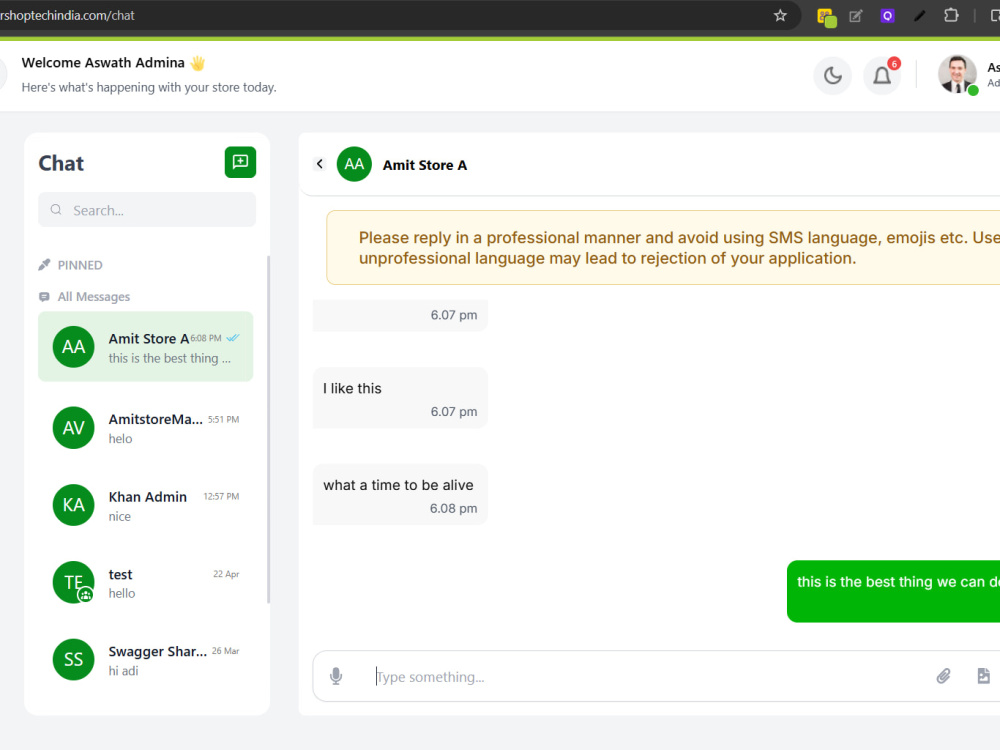The height and width of the screenshot is (750, 1000).
Task: Click the chat list scrollbar
Action: pos(268,429)
